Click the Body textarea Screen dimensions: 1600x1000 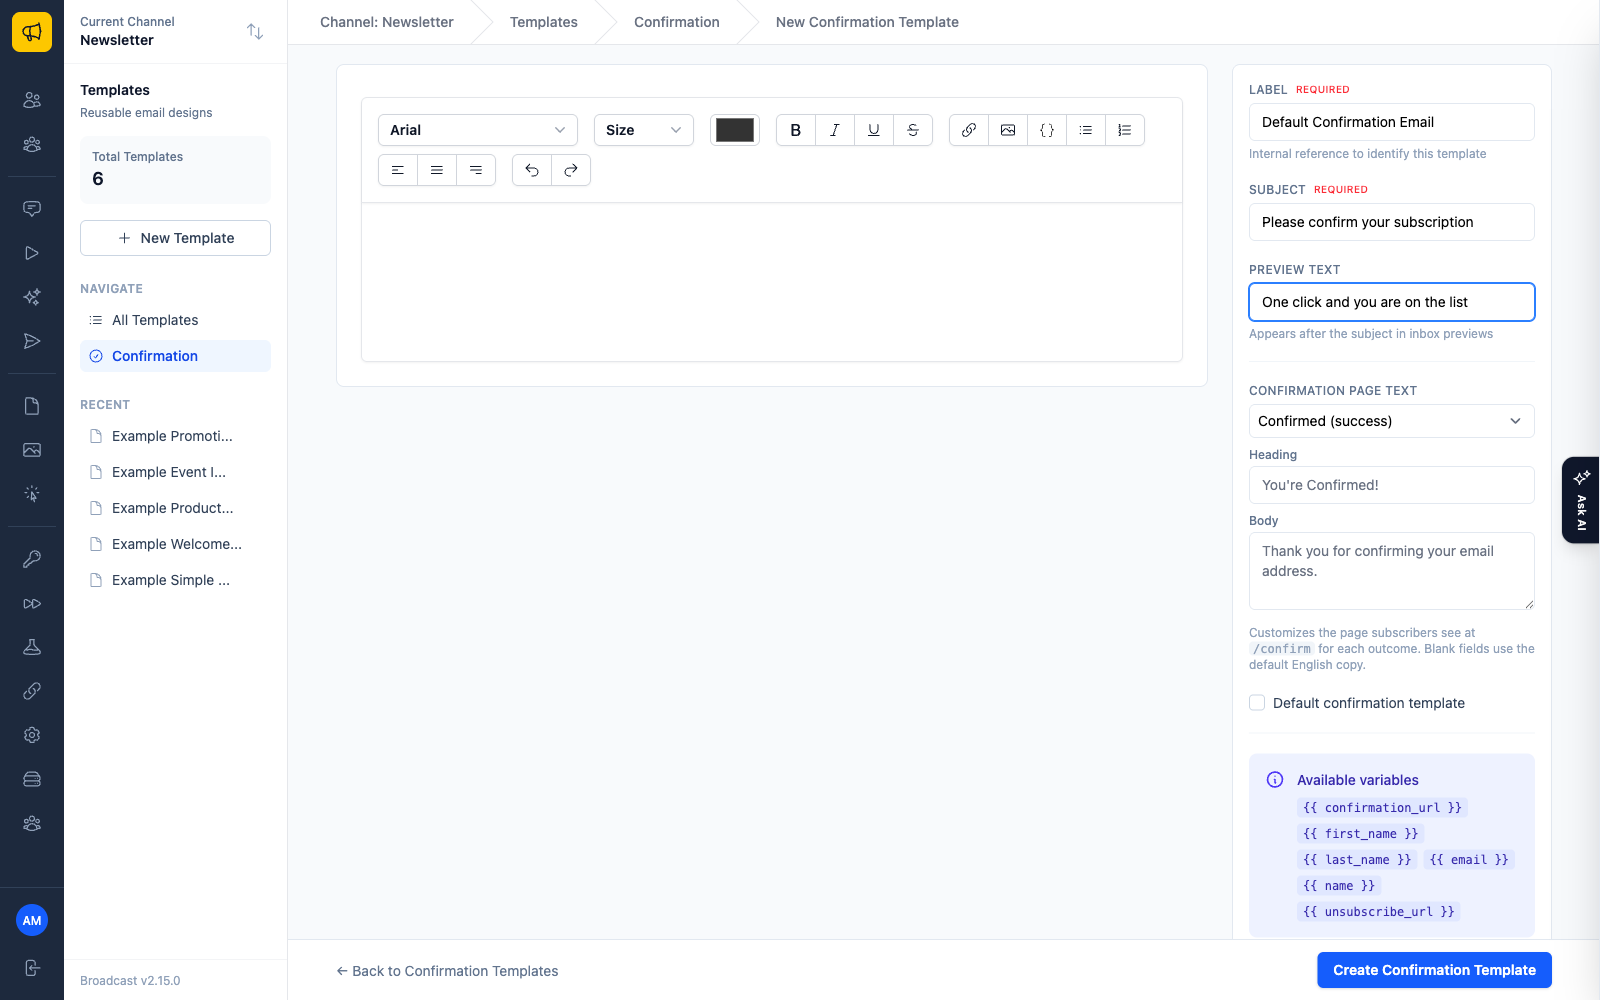(x=1392, y=571)
